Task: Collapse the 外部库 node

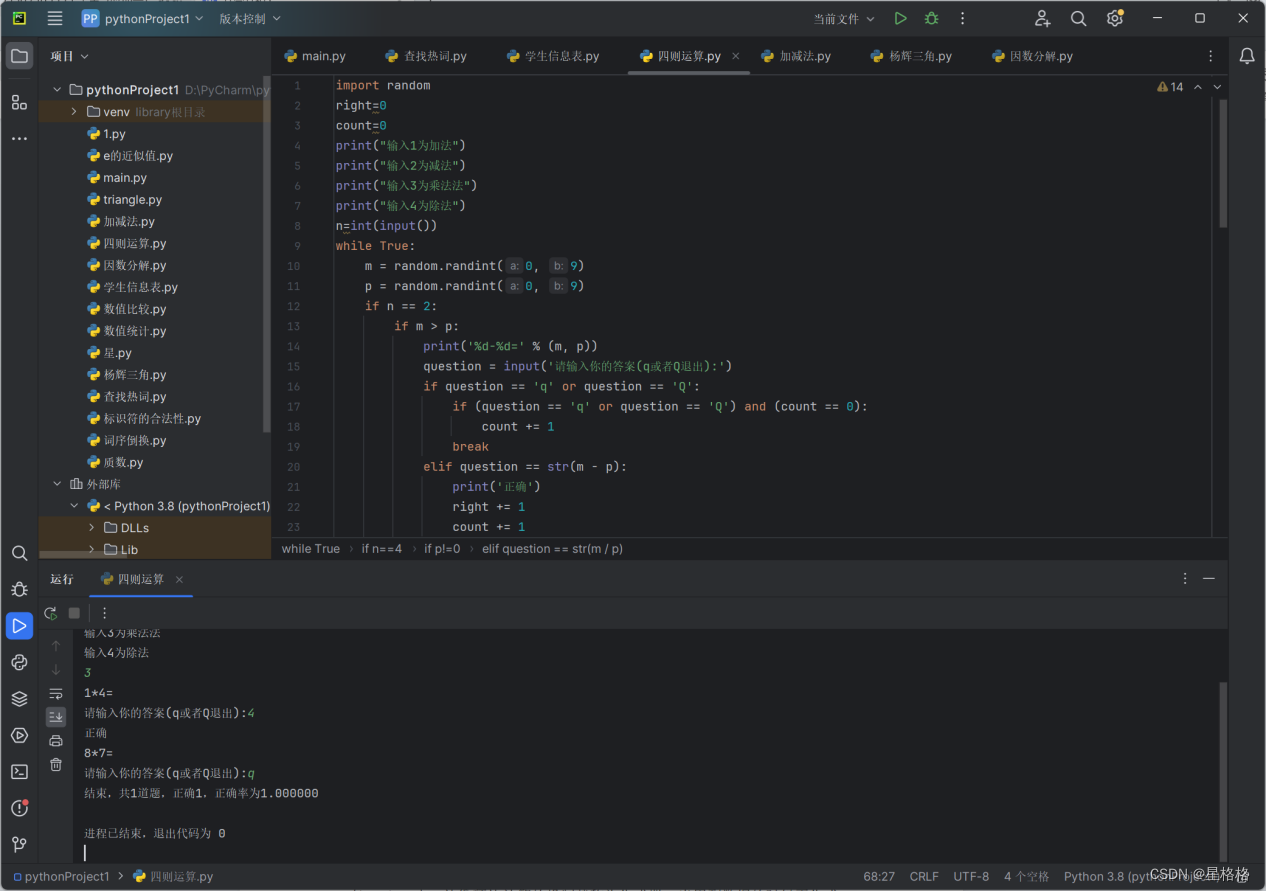Action: pyautogui.click(x=57, y=484)
